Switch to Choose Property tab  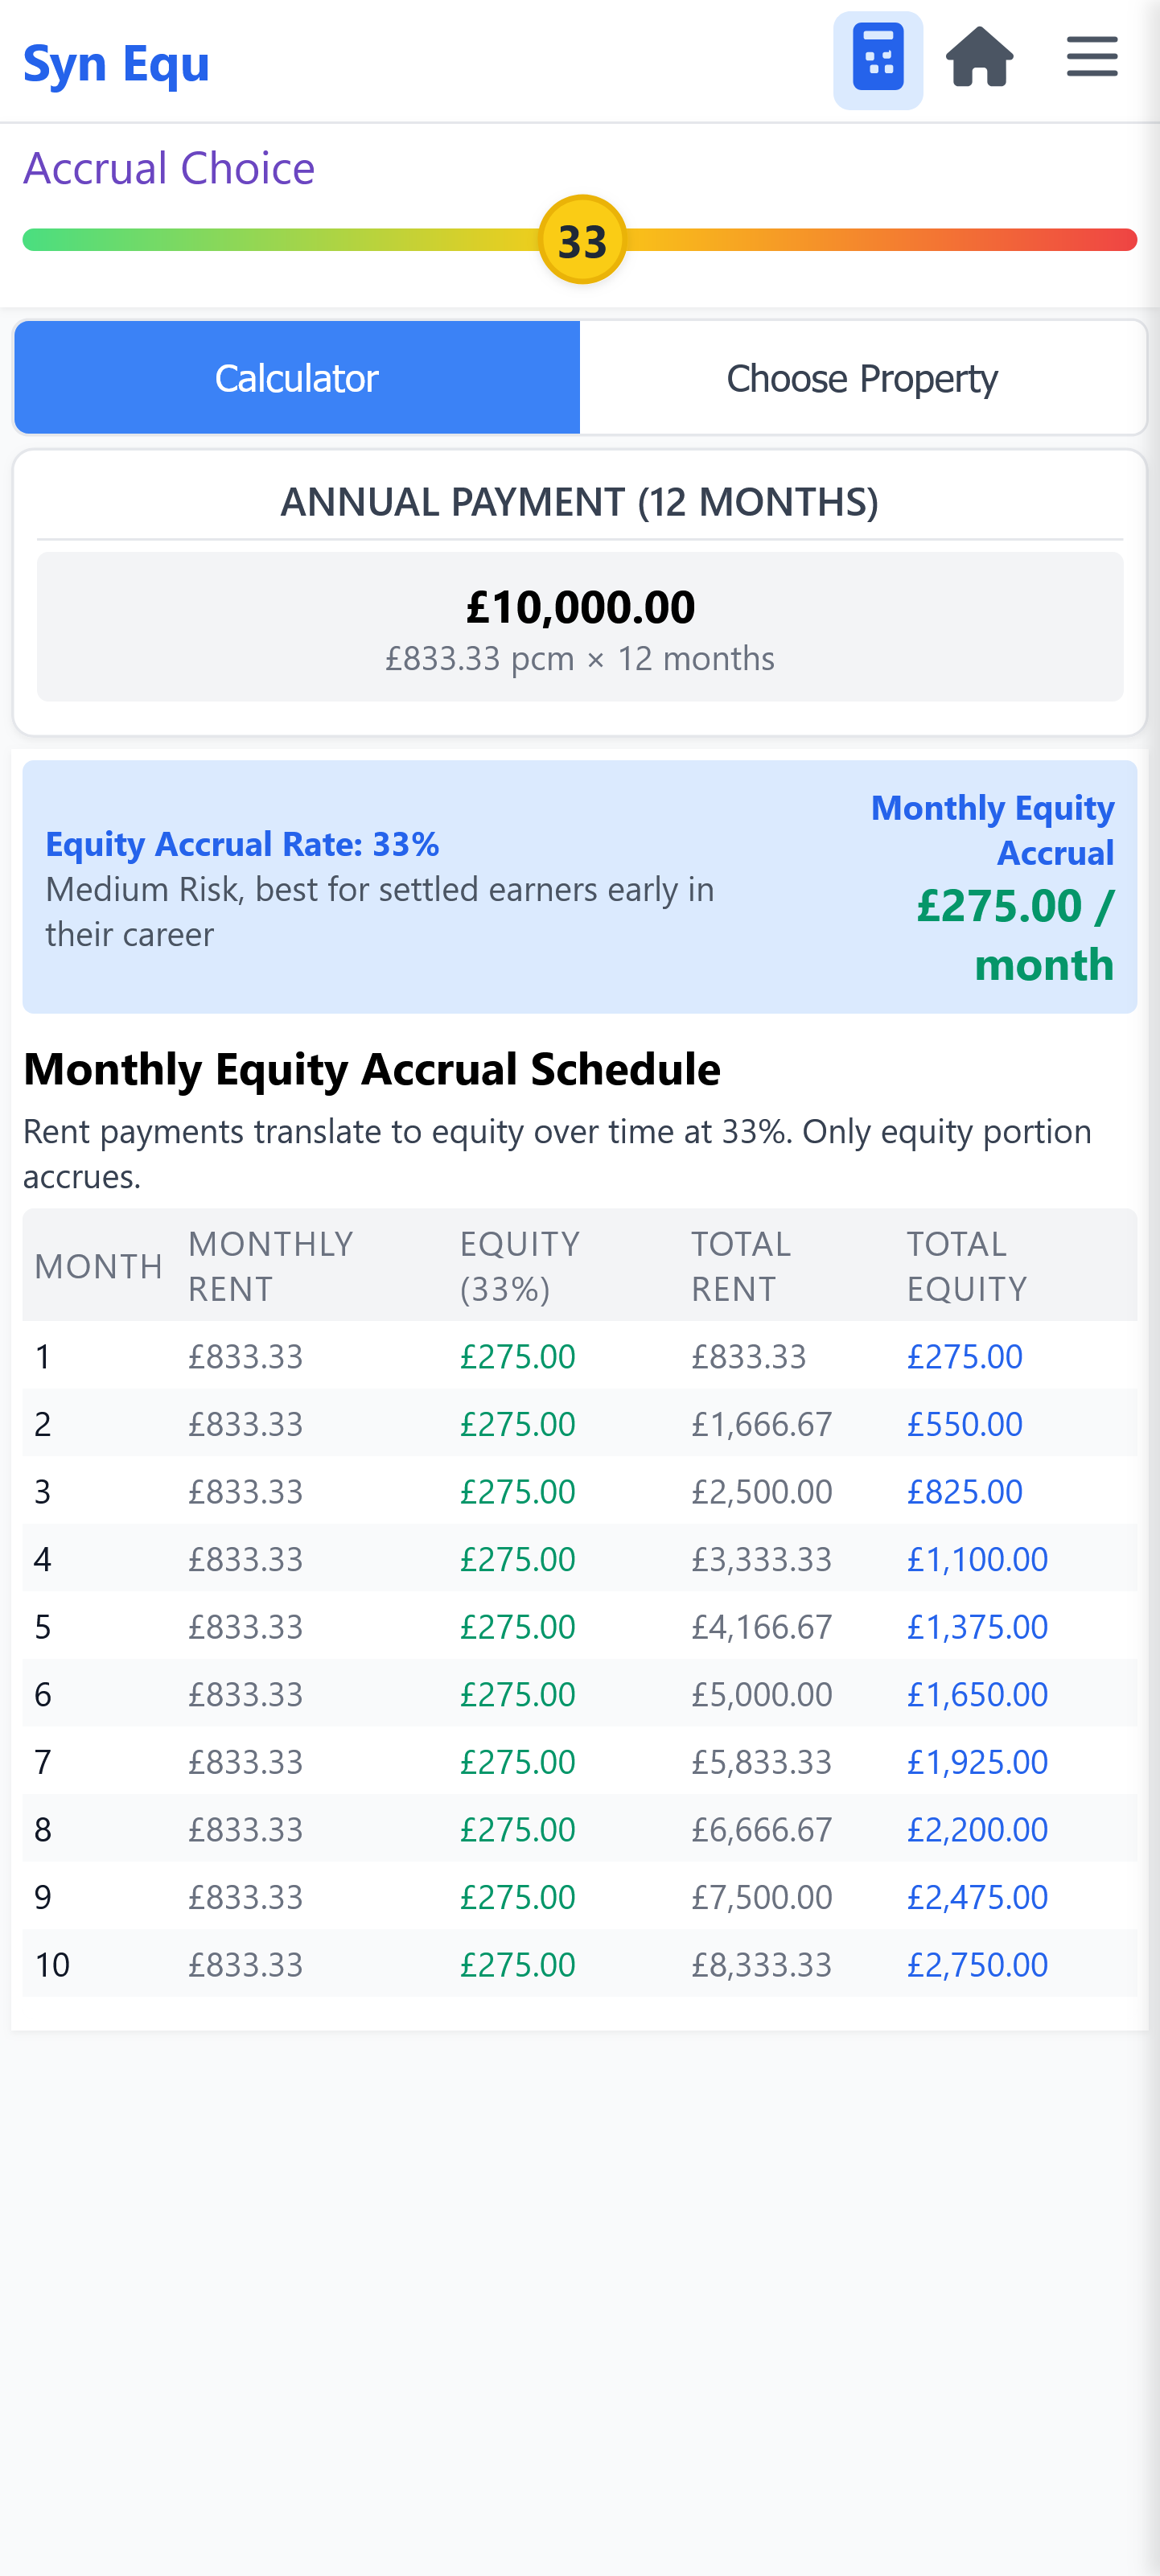click(x=862, y=378)
